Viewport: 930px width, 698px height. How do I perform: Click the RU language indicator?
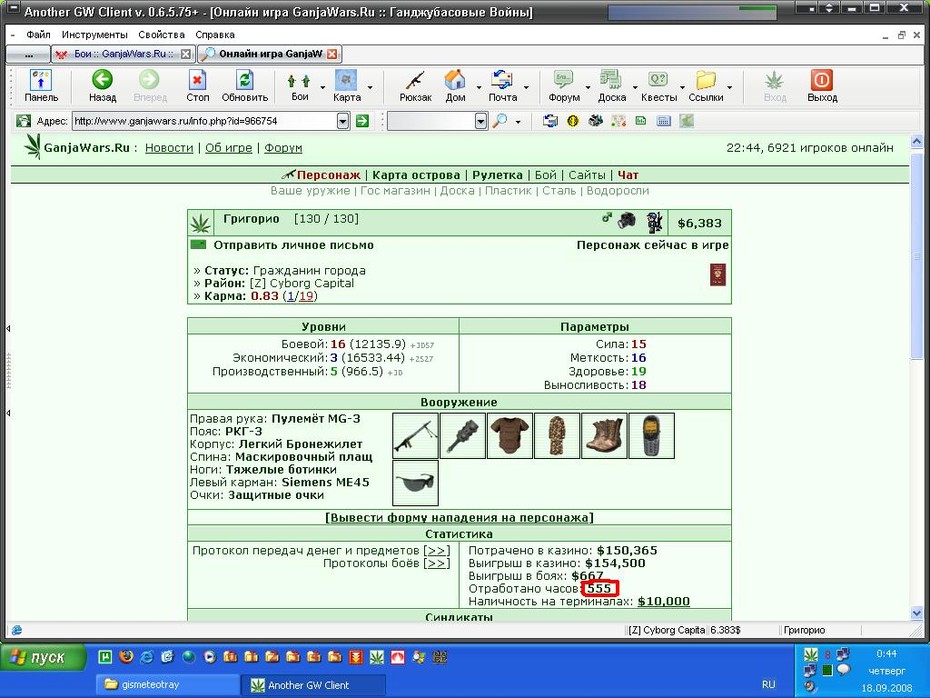768,684
